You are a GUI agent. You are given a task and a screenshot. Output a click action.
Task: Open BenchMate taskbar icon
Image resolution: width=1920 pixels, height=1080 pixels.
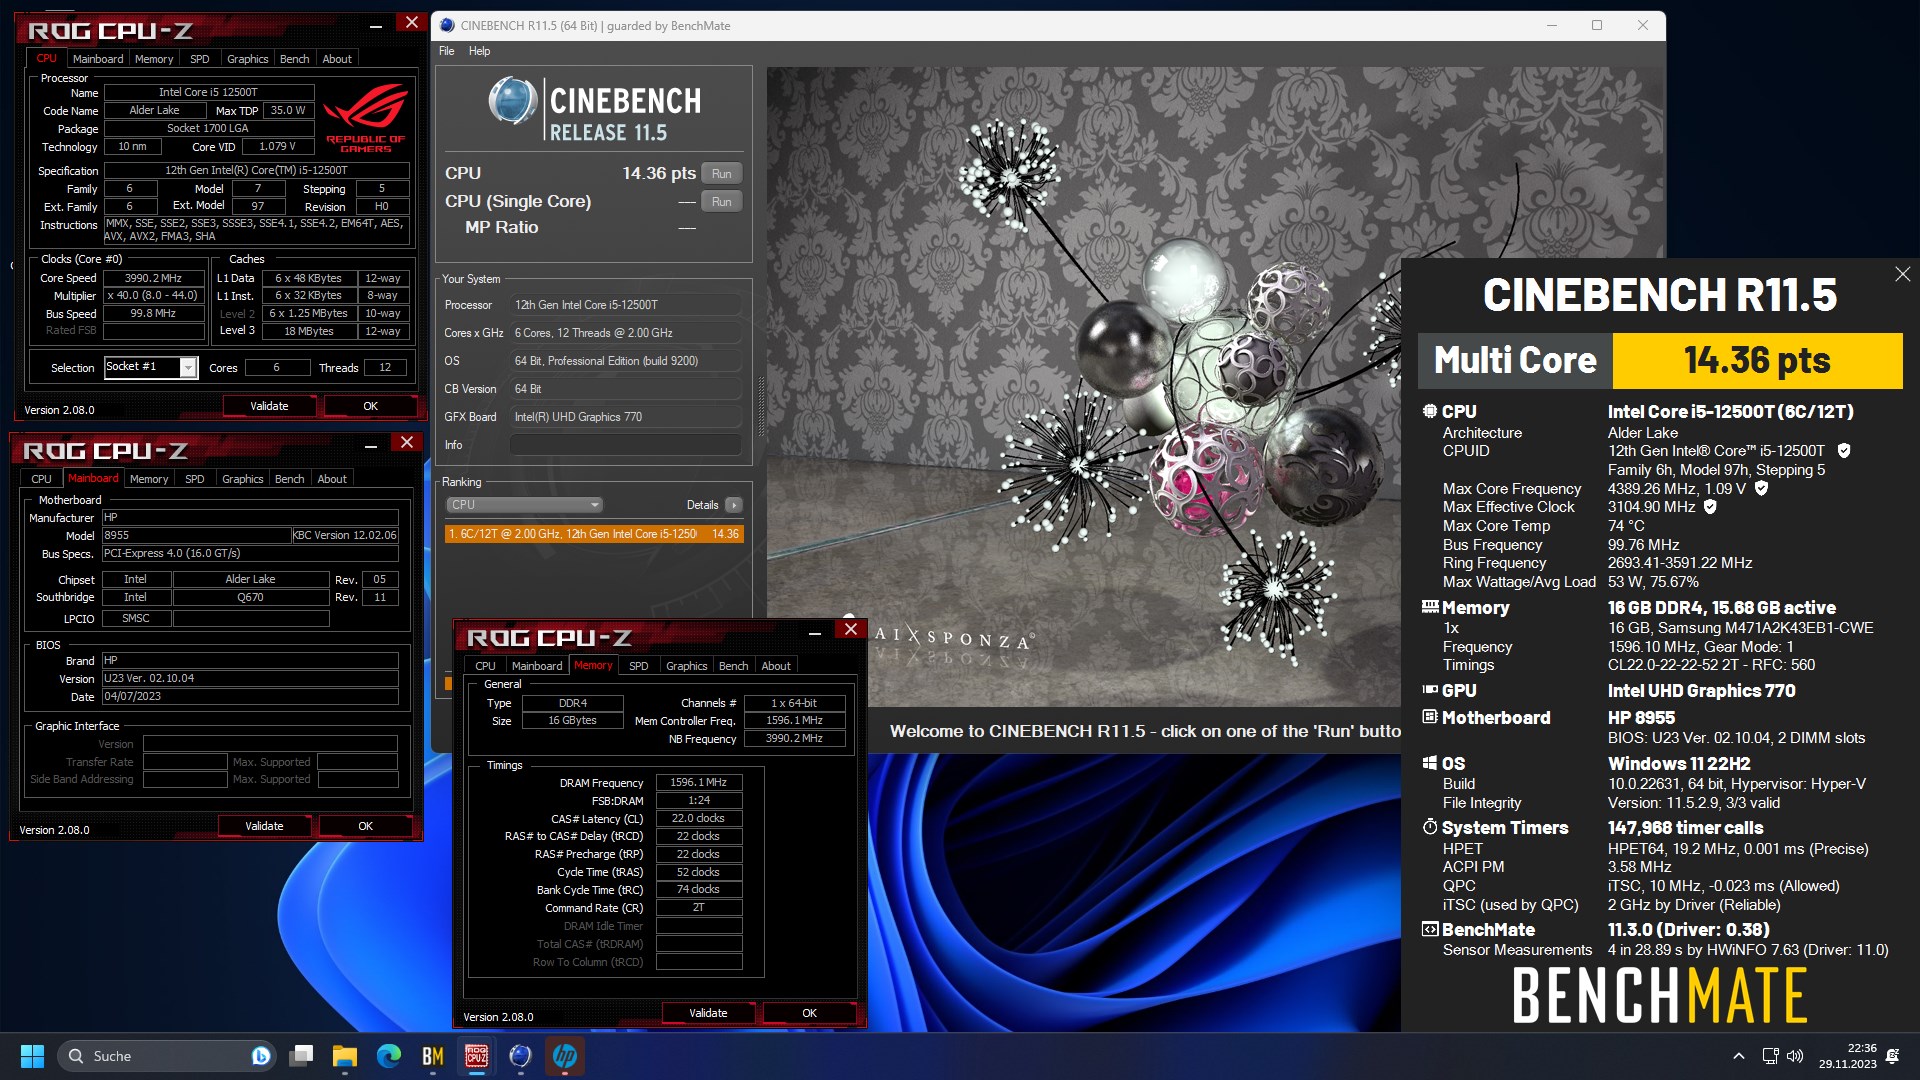[x=433, y=1056]
